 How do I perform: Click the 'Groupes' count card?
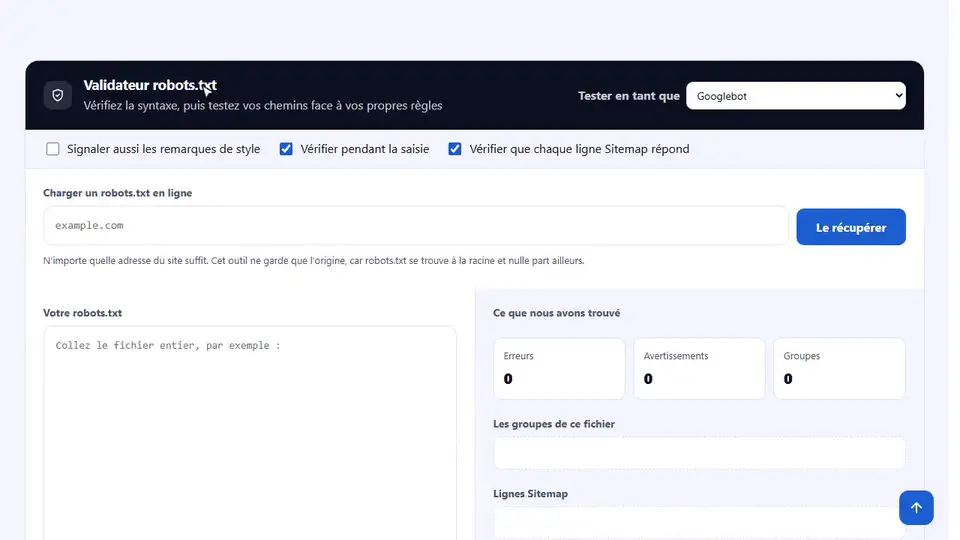[839, 369]
